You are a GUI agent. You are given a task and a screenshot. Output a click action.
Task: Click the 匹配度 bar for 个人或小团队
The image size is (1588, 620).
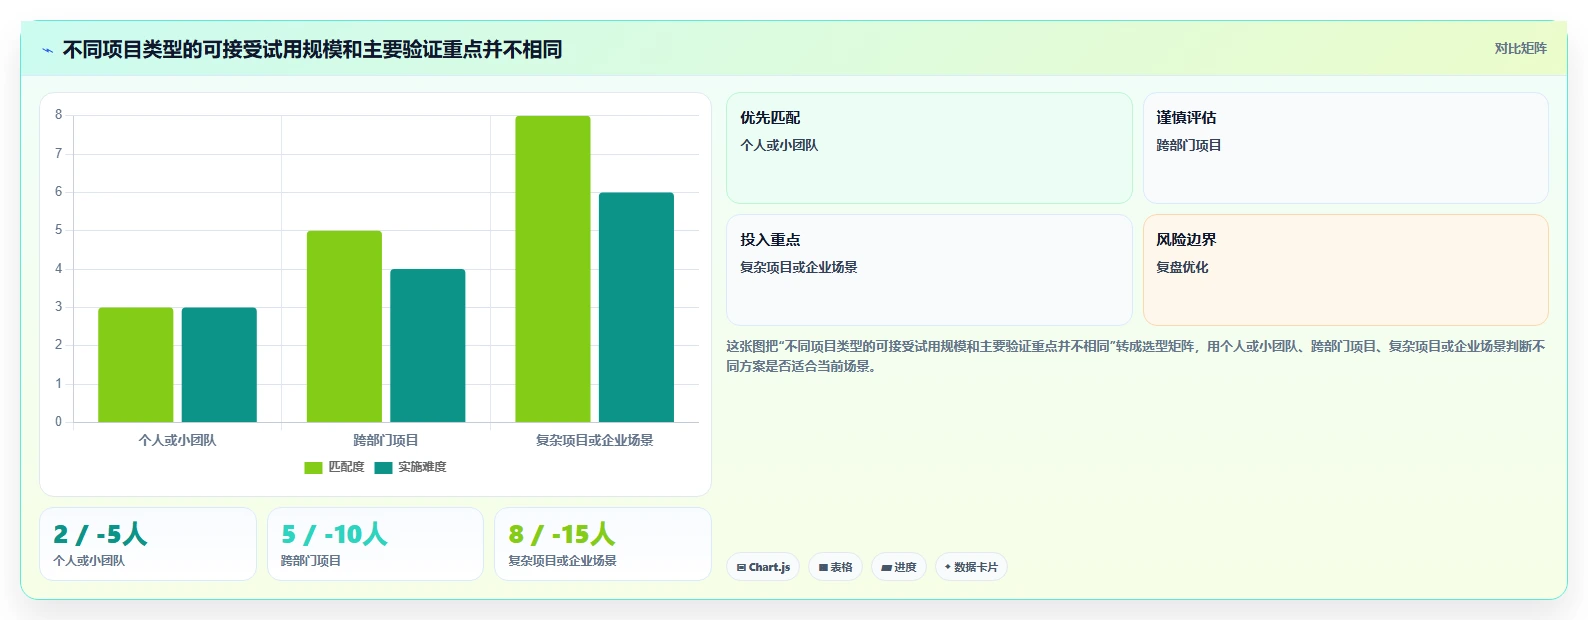(135, 365)
